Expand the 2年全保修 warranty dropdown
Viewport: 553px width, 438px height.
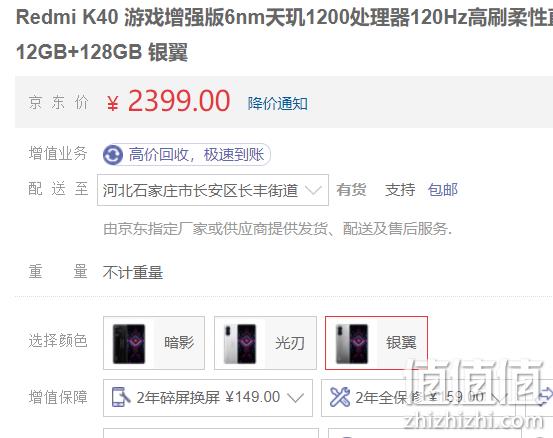point(418,398)
